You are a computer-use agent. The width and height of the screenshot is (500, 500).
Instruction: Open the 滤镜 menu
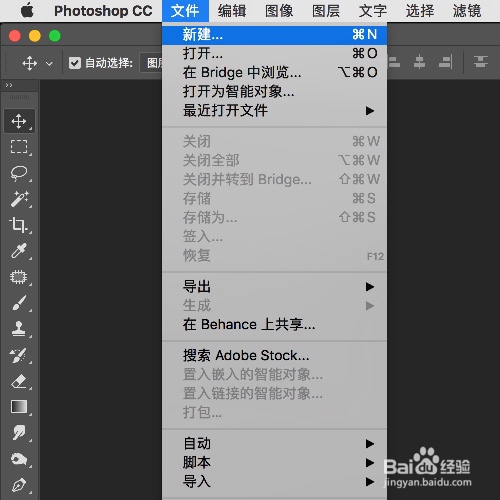pos(467,11)
